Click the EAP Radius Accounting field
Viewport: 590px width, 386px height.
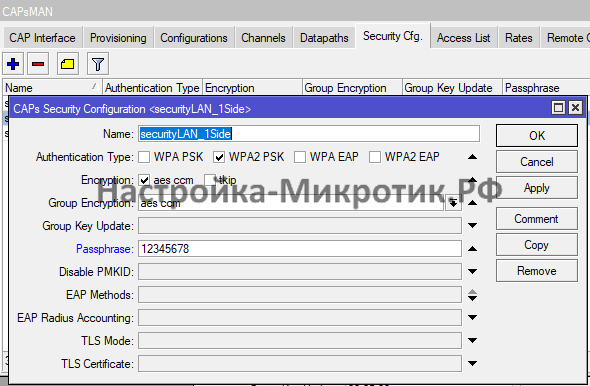coord(300,318)
